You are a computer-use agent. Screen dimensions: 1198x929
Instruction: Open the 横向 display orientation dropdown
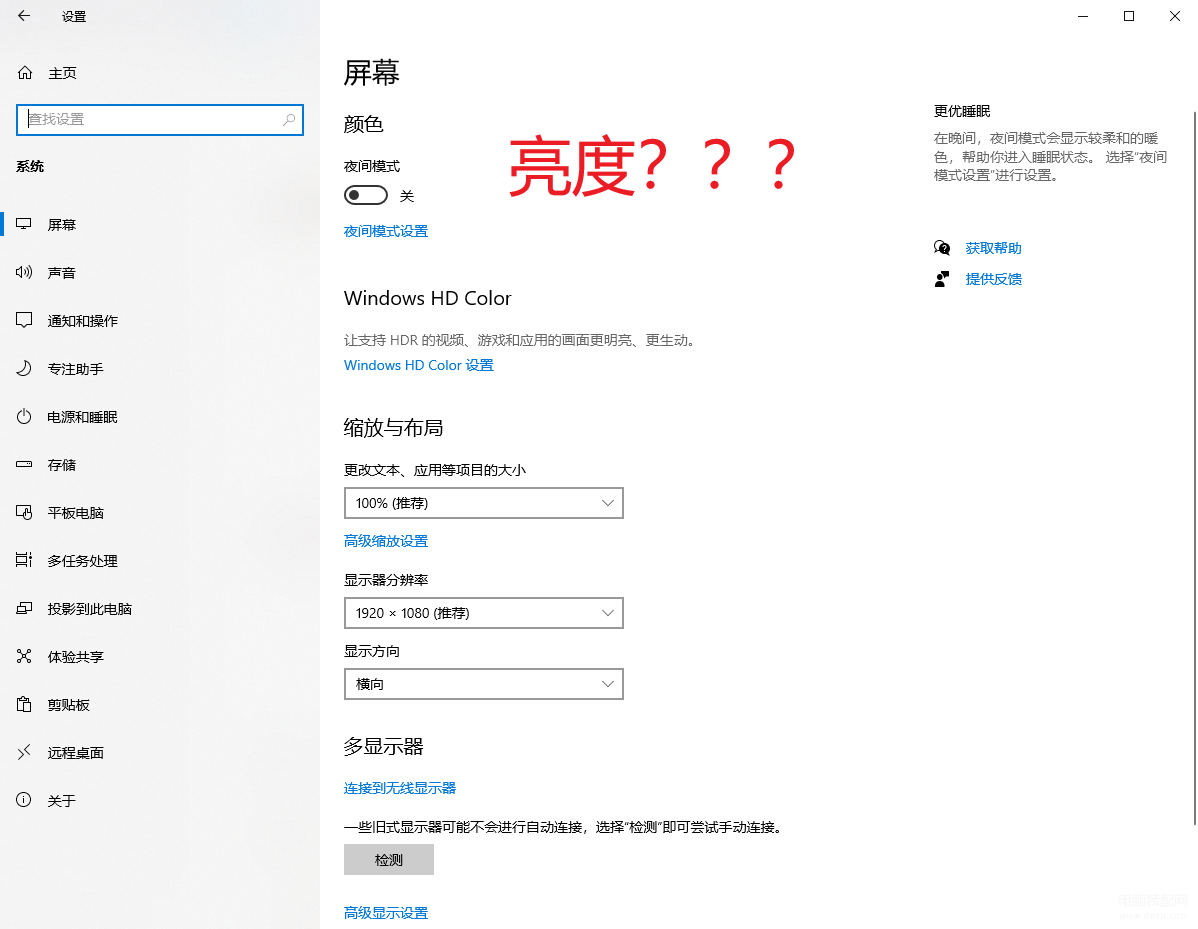pos(484,684)
